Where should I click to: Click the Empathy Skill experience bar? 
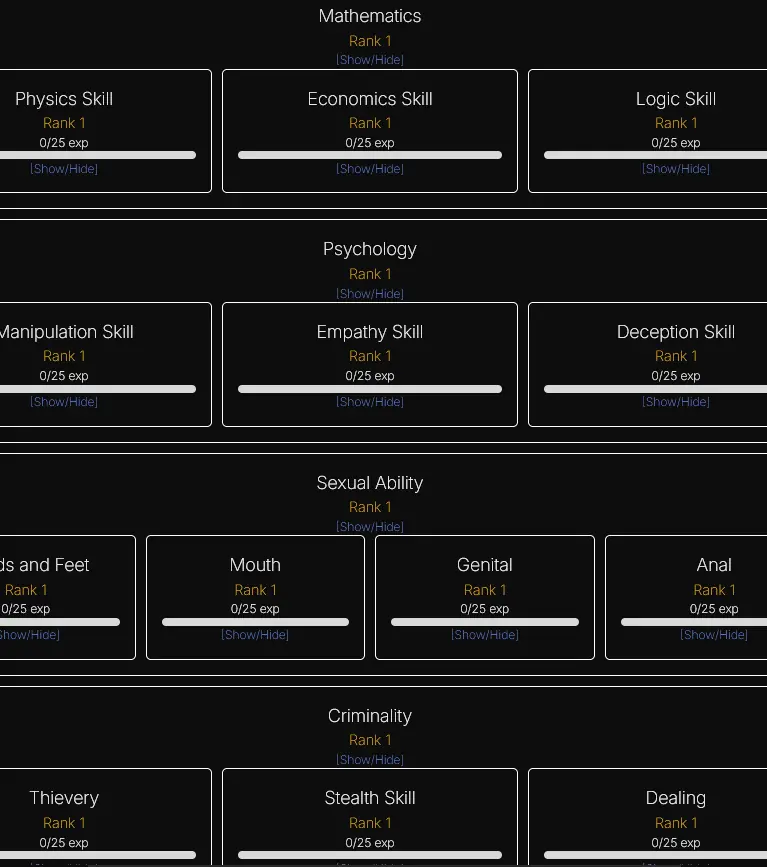(x=369, y=389)
